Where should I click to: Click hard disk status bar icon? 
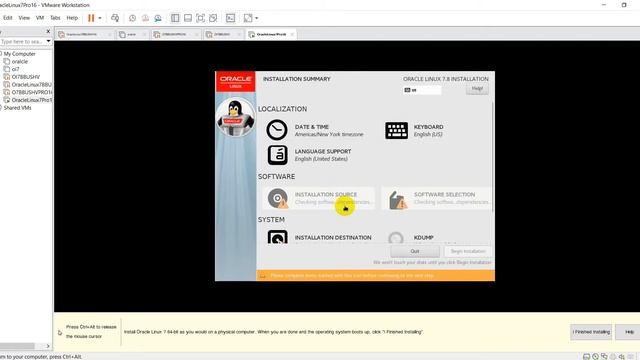tap(587, 356)
